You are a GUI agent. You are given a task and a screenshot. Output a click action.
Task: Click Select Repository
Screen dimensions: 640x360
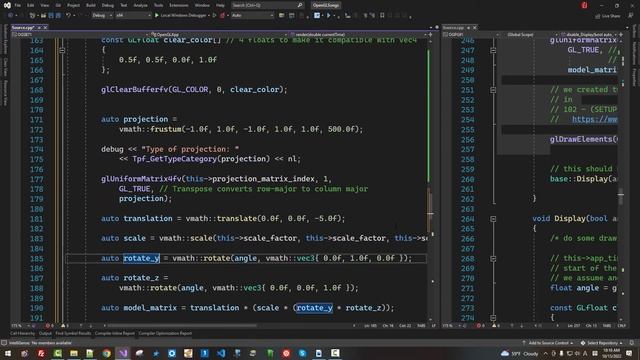click(x=602, y=343)
